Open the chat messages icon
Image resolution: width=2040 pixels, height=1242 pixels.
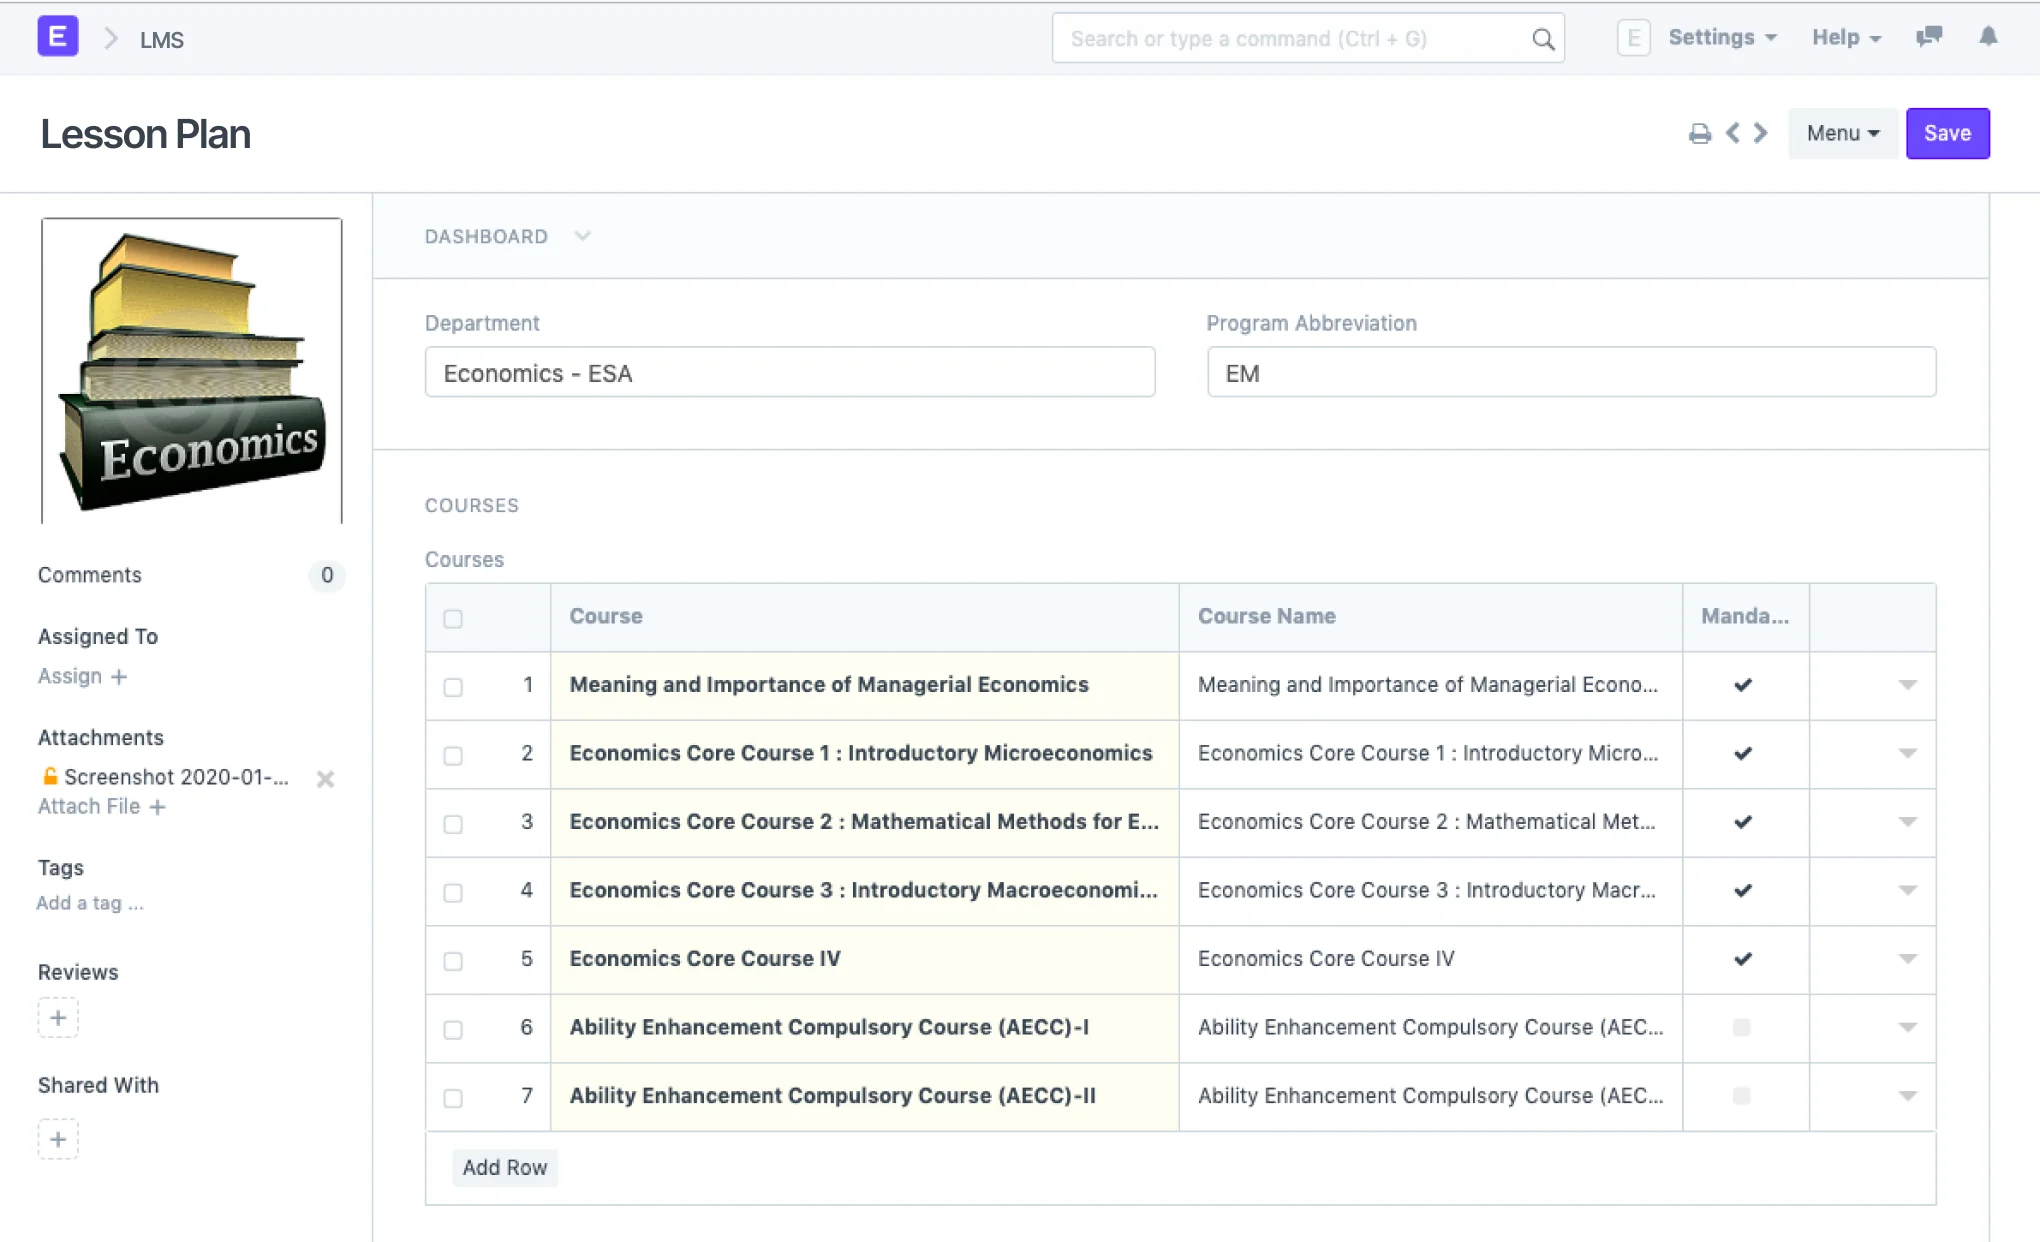(x=1929, y=37)
